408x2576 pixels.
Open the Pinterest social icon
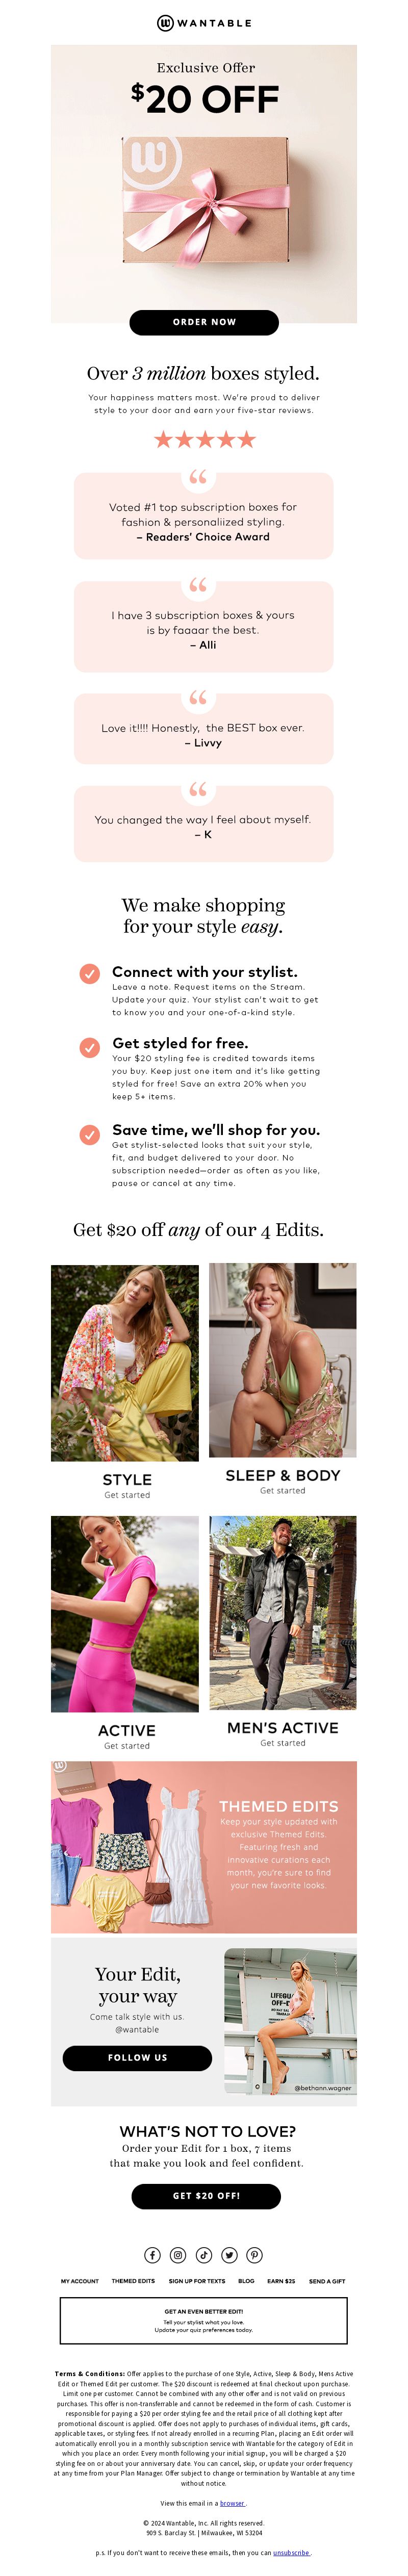pyautogui.click(x=255, y=2254)
